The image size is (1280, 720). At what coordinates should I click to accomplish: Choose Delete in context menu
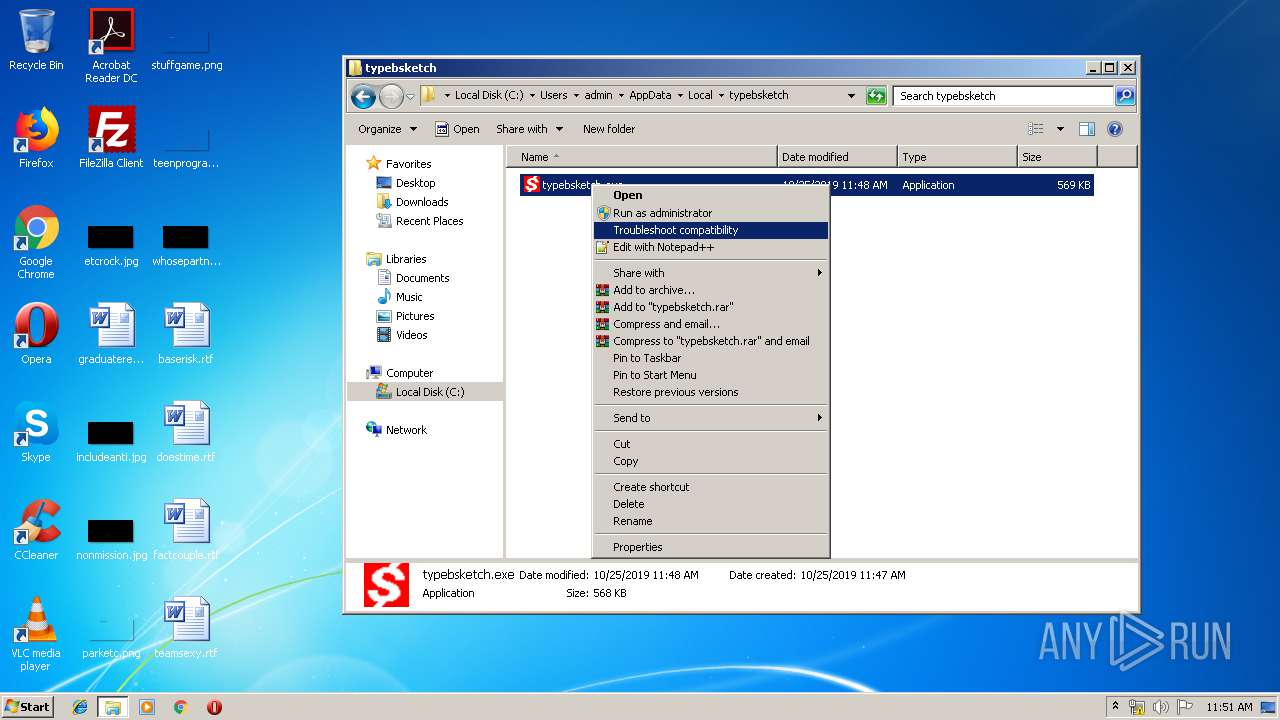tap(711, 504)
